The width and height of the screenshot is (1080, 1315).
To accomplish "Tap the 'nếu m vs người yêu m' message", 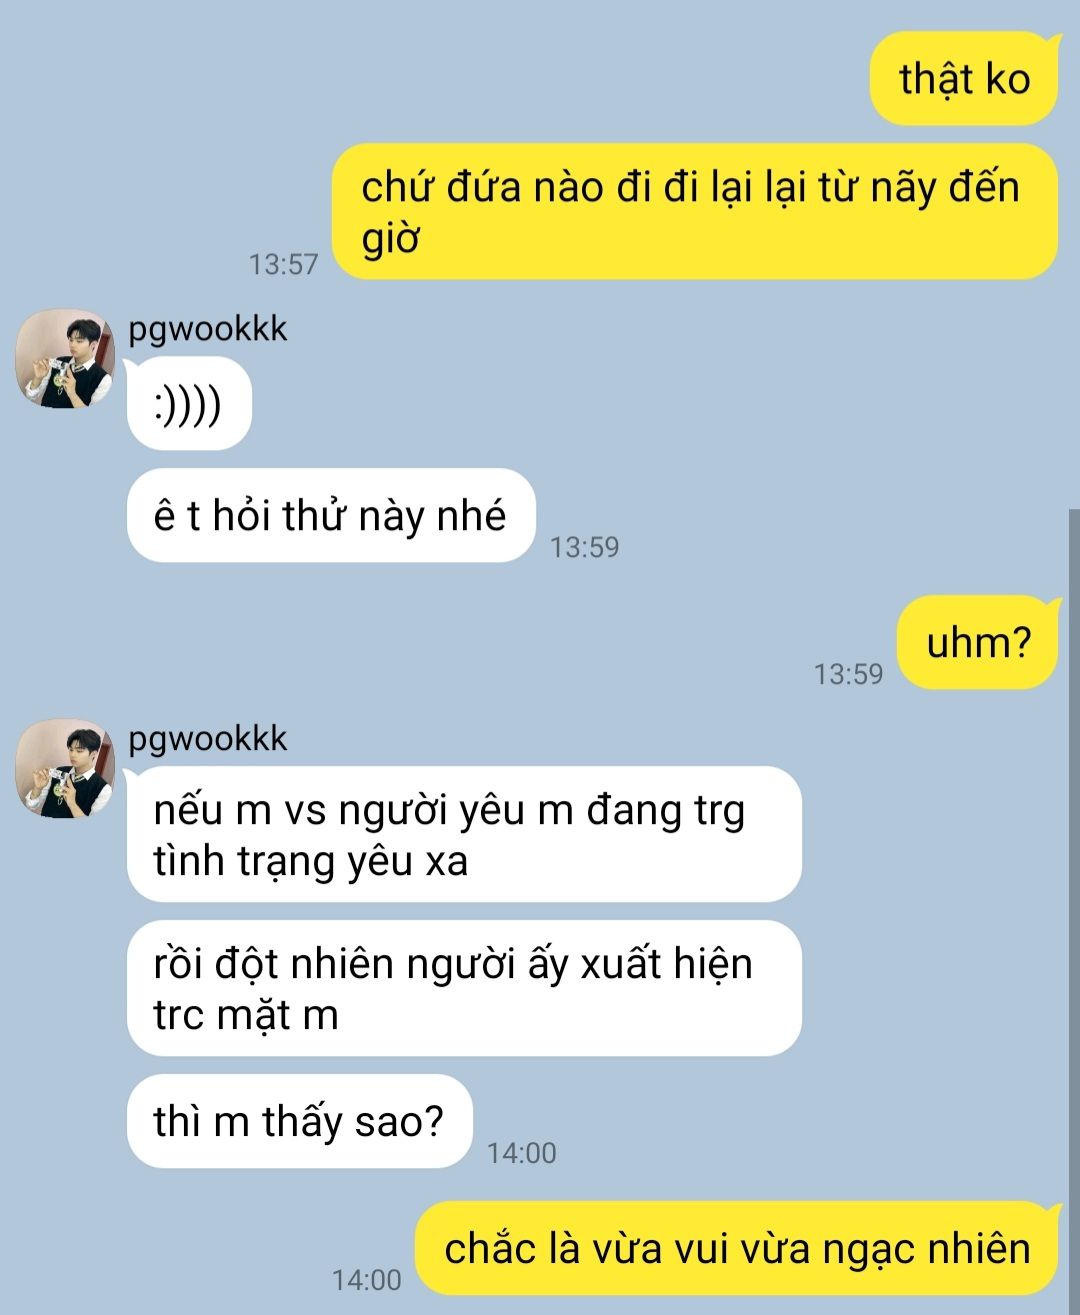I will point(464,834).
